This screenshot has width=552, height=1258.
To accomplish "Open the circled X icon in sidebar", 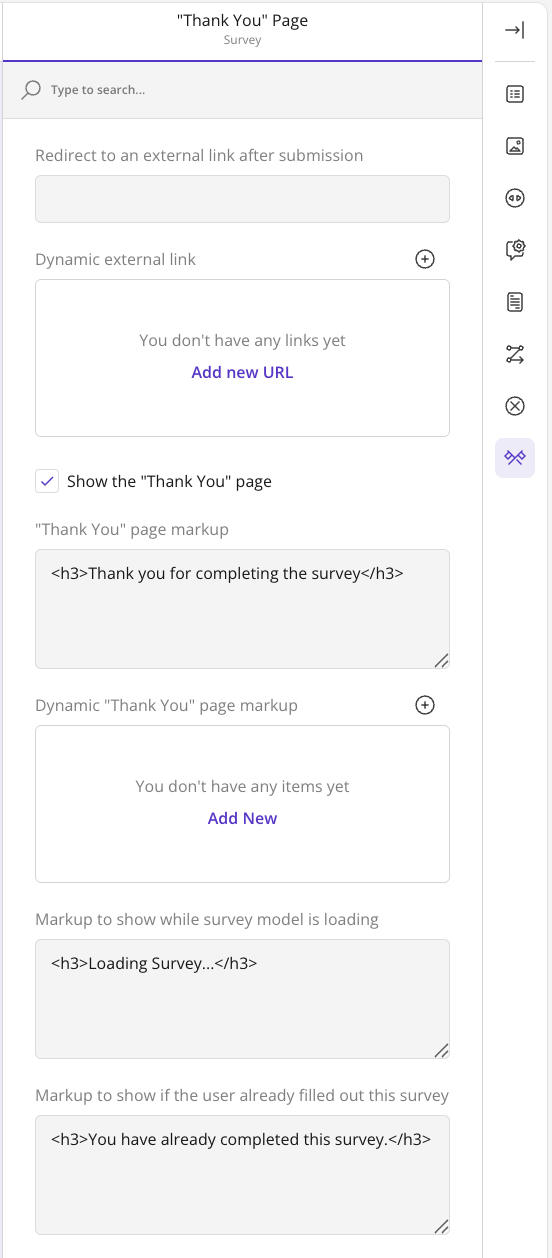I will pos(515,406).
